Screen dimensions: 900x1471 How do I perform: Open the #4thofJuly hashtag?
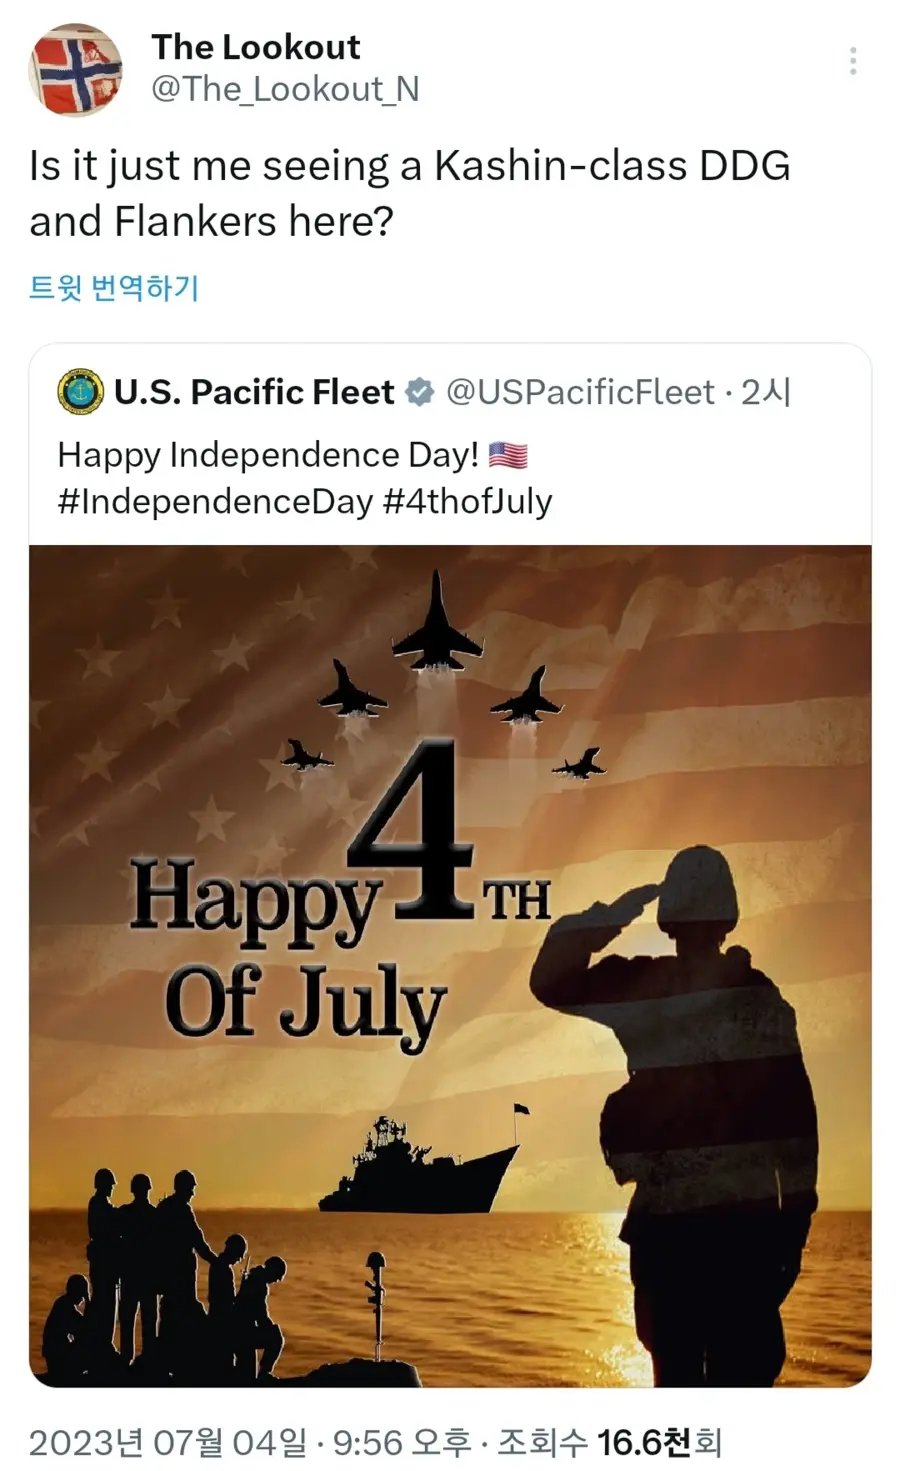coord(467,501)
